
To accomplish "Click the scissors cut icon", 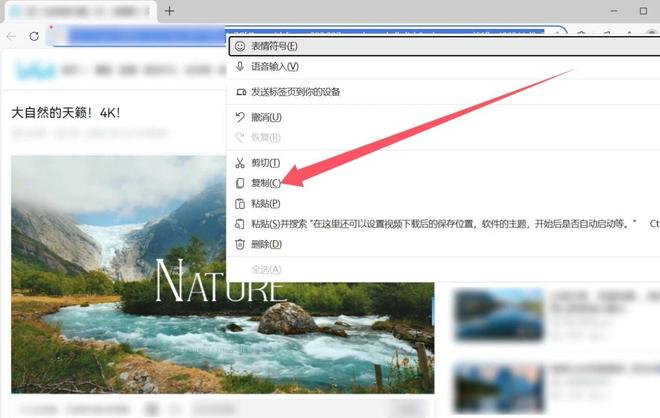I will tap(240, 162).
